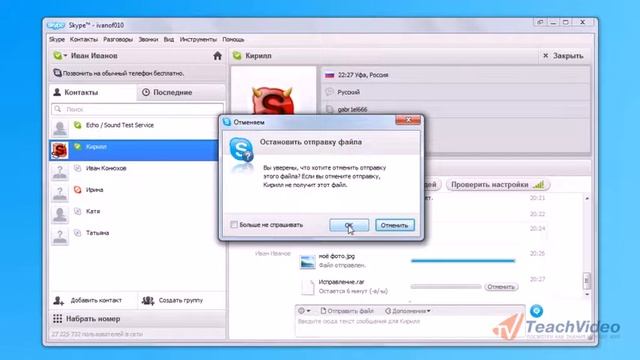The image size is (640, 360).
Task: Click the Russian flag icon beside Уфа, Россия
Action: (x=330, y=75)
